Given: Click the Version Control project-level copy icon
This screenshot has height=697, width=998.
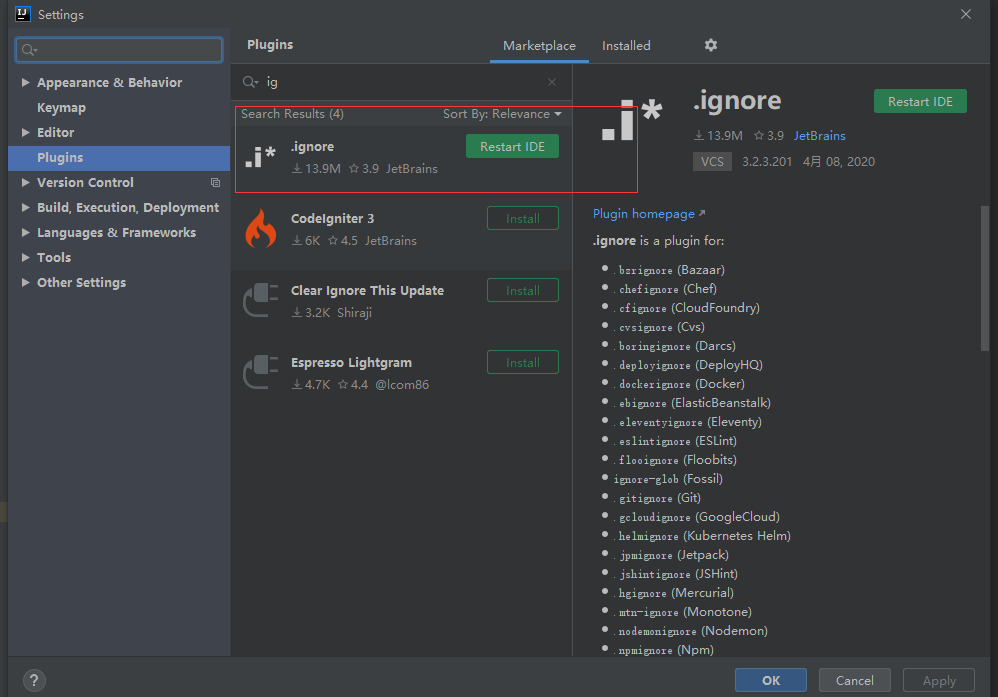Looking at the screenshot, I should tap(216, 183).
